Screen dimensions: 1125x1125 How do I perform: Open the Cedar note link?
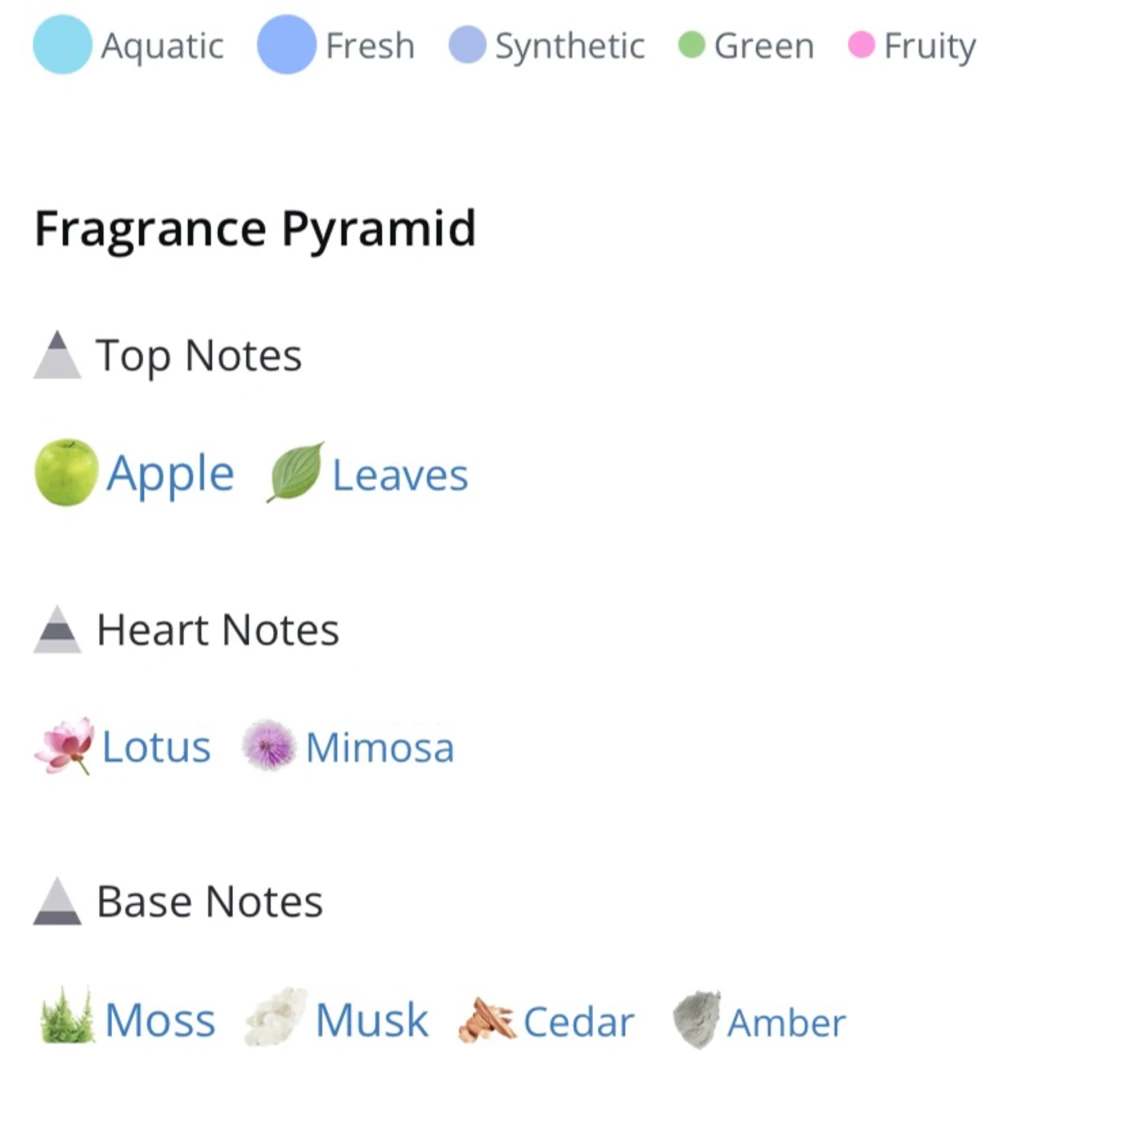point(579,1022)
